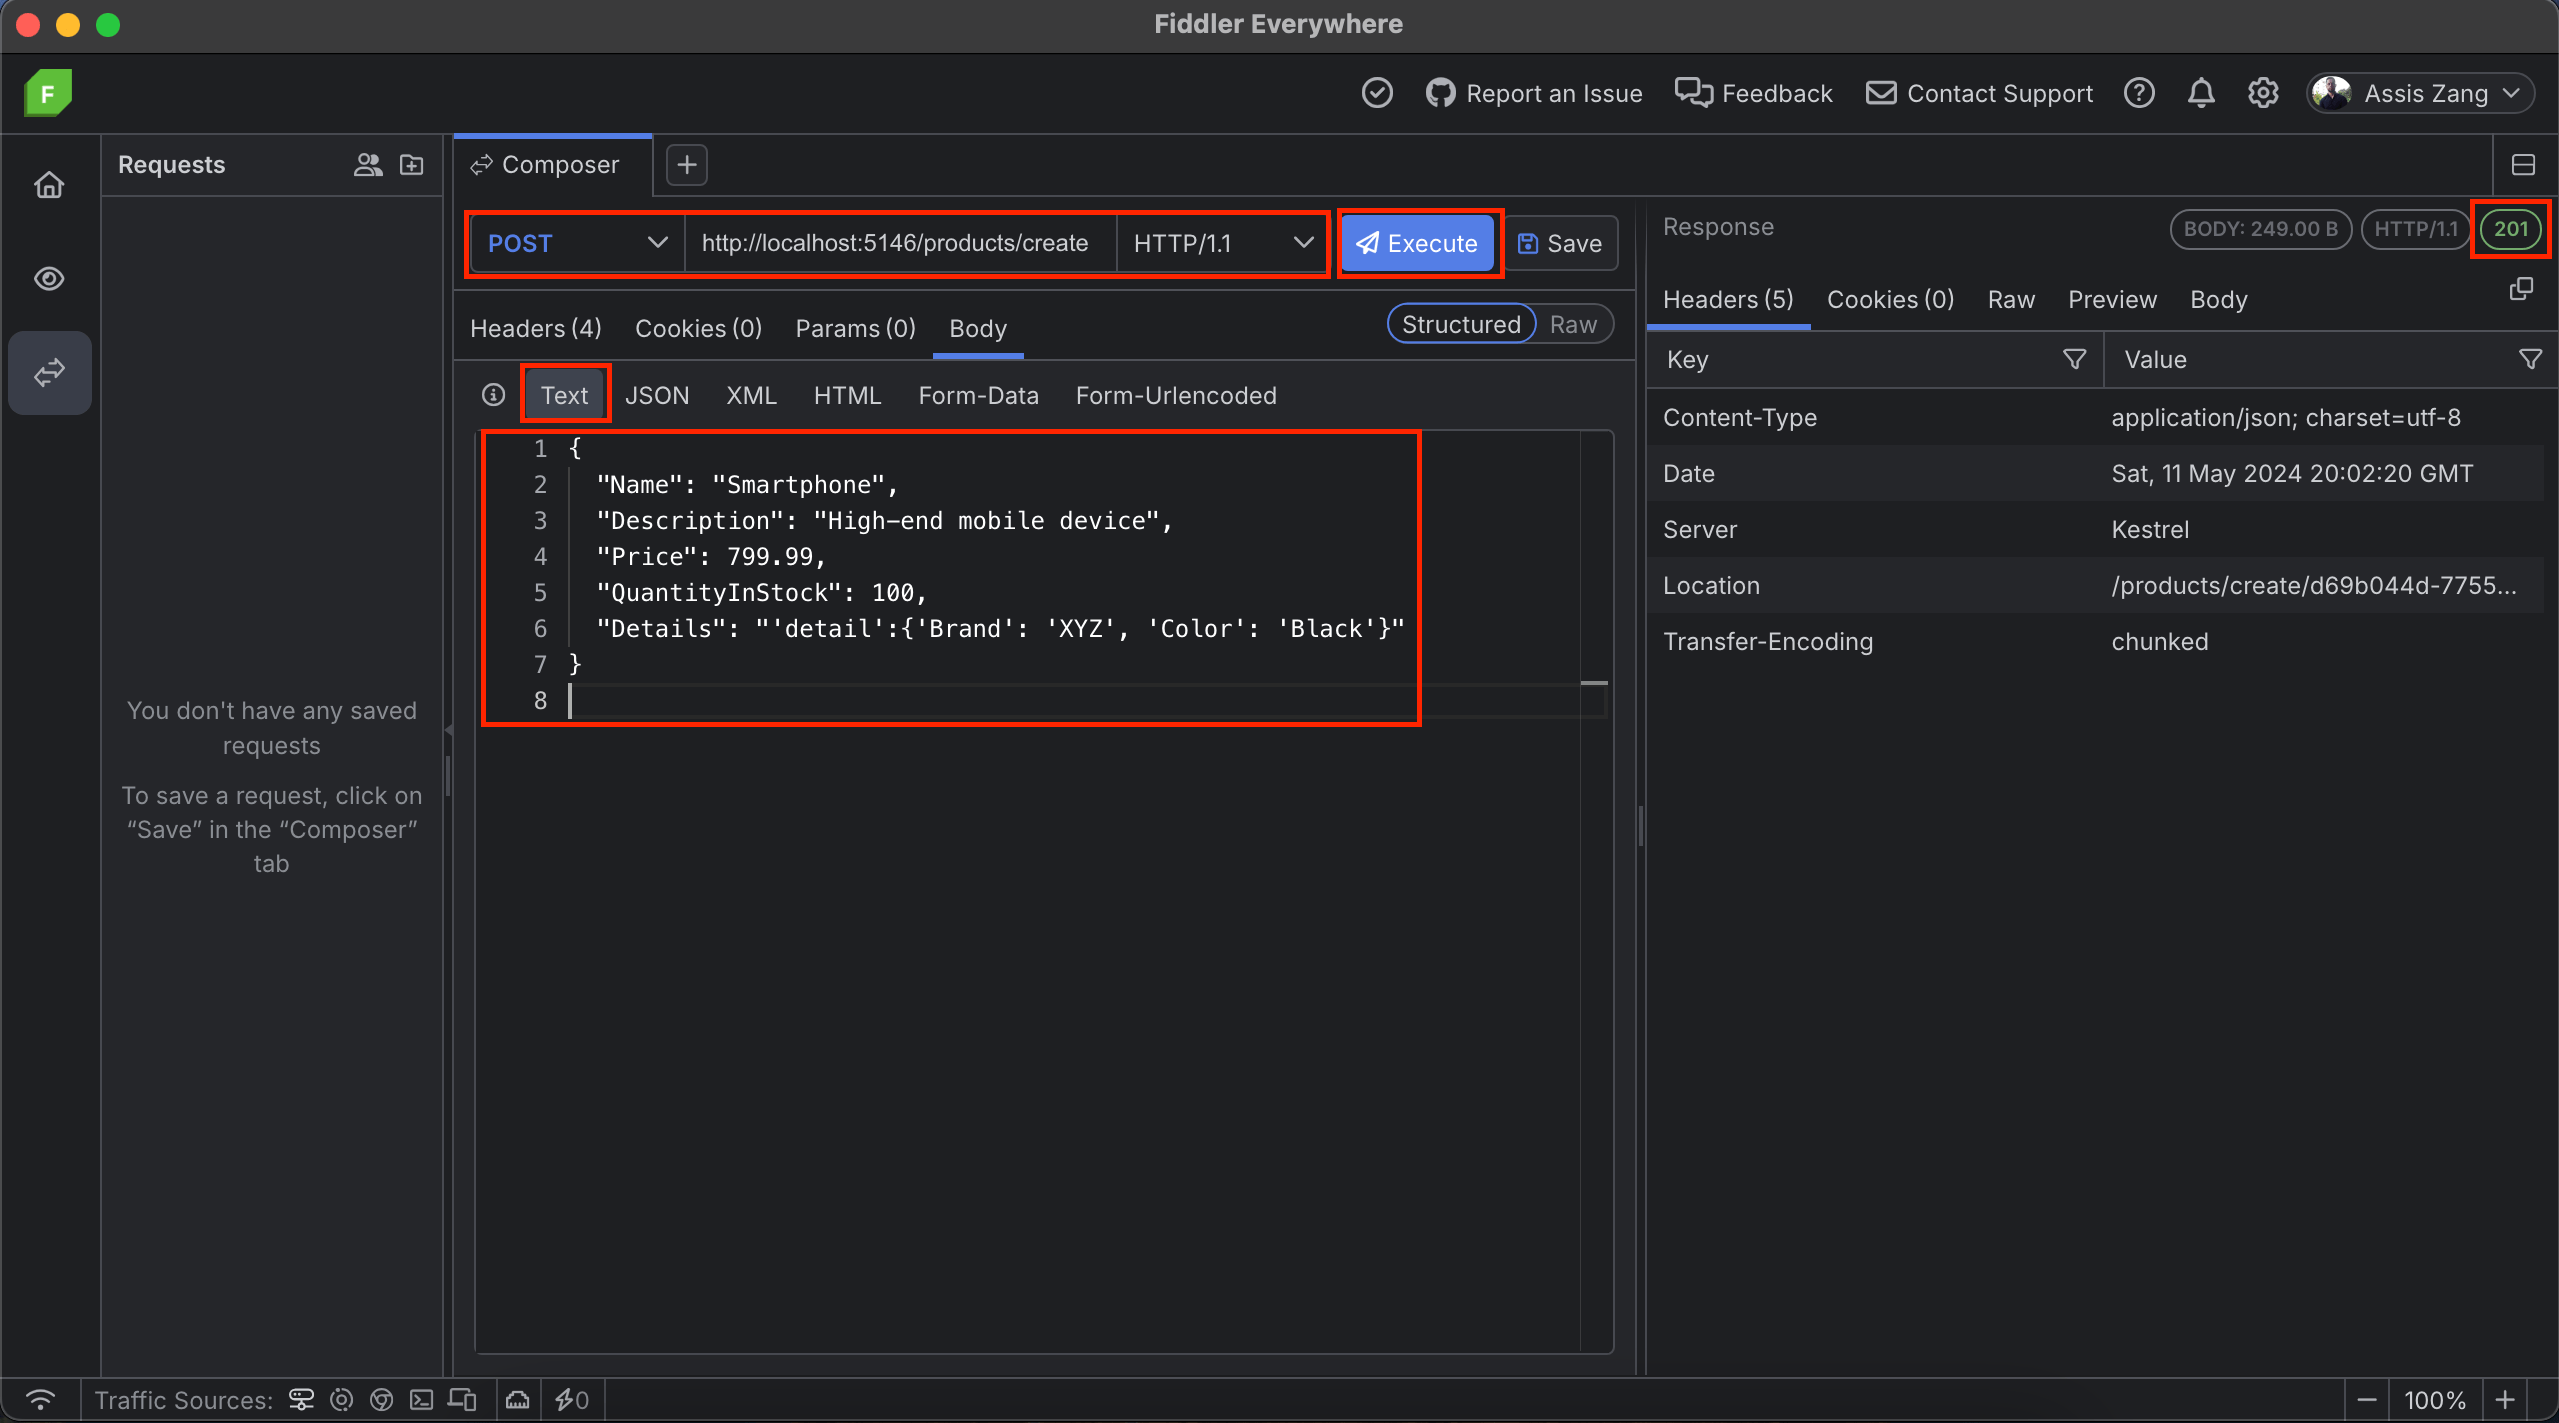Click the new collection folder icon
2559x1423 pixels.
click(x=412, y=165)
